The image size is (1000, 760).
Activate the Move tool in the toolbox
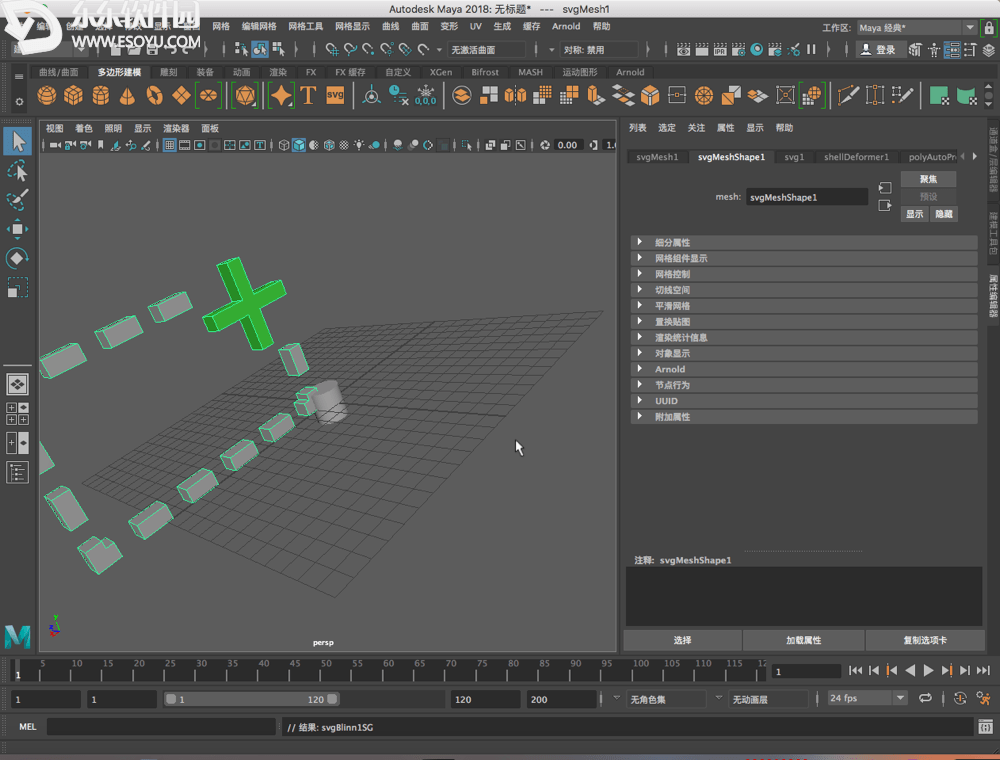18,229
